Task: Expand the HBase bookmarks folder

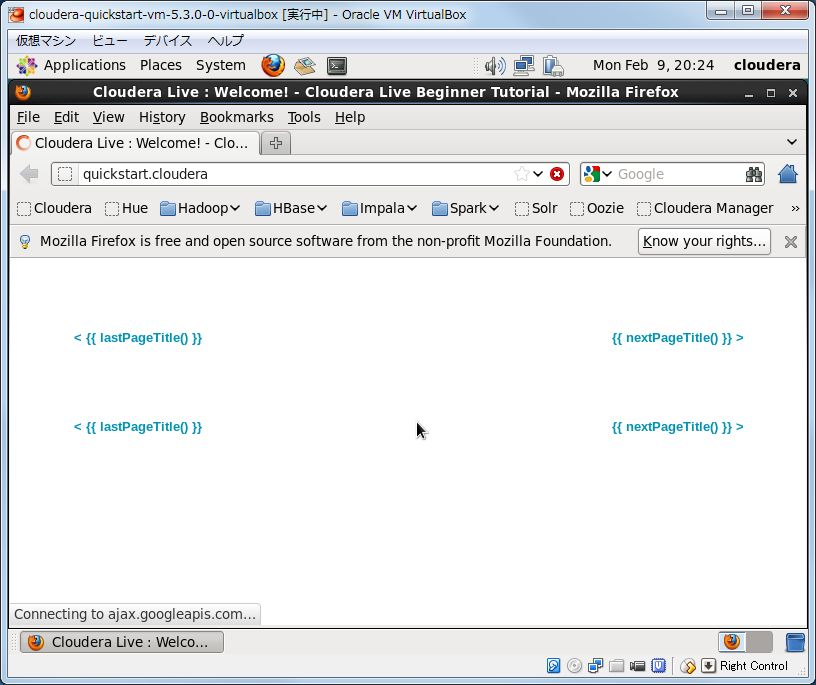Action: tap(291, 208)
